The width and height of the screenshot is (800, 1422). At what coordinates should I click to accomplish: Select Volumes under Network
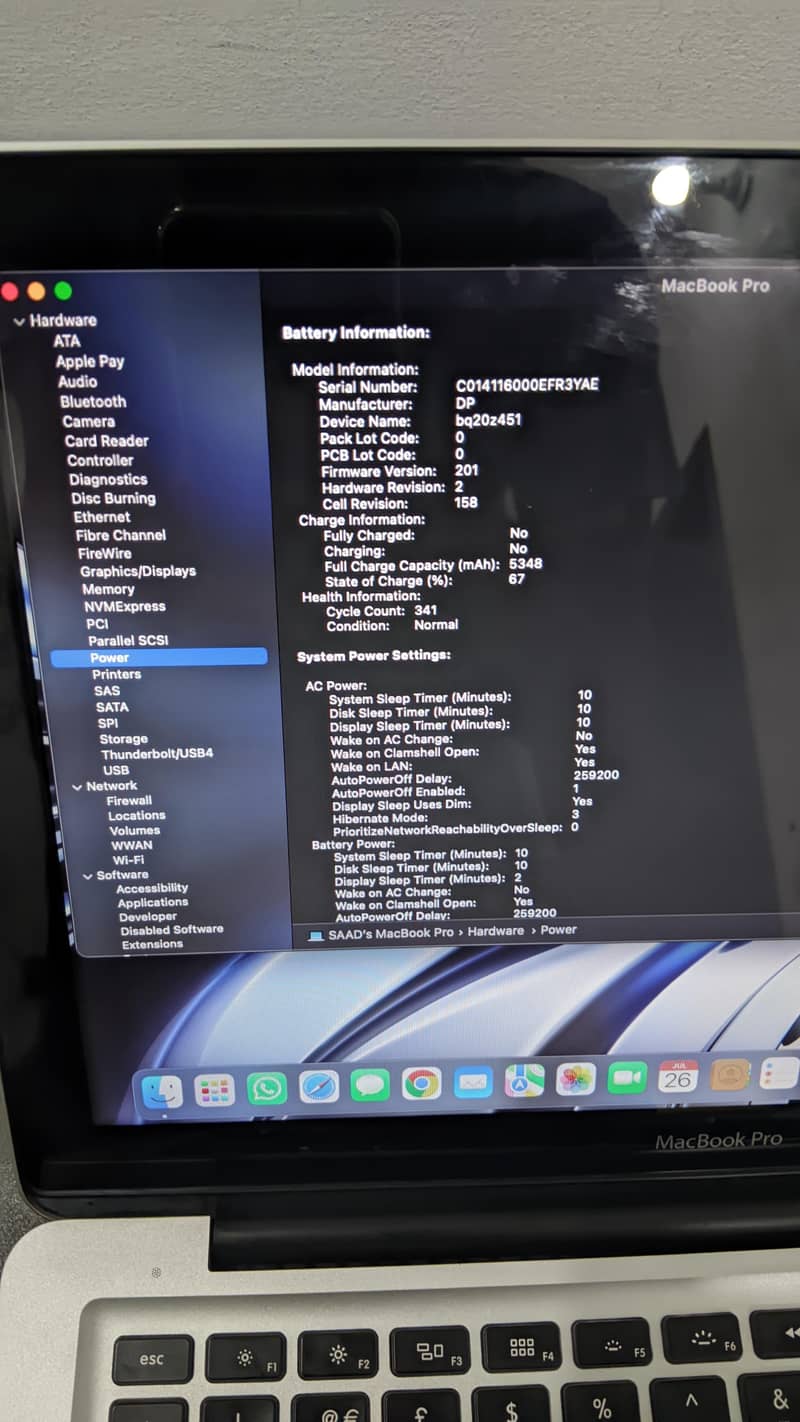tap(135, 830)
